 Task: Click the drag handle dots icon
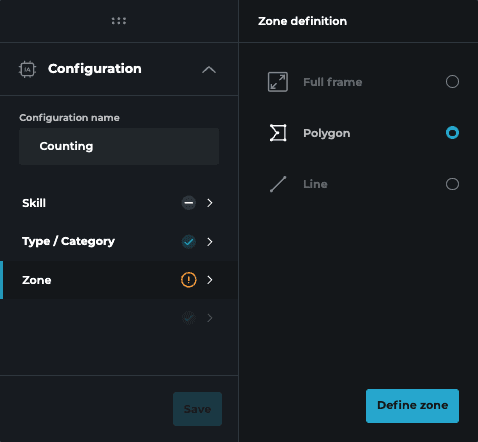[119, 21]
